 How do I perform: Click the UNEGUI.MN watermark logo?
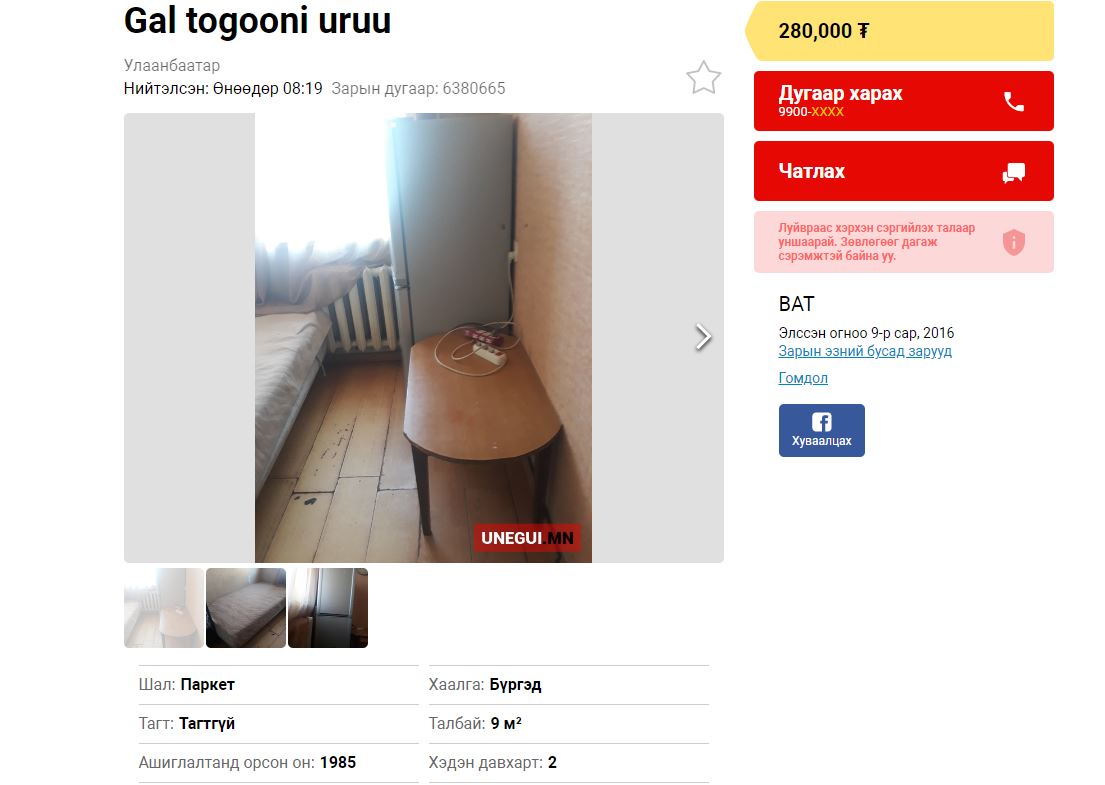(x=527, y=538)
